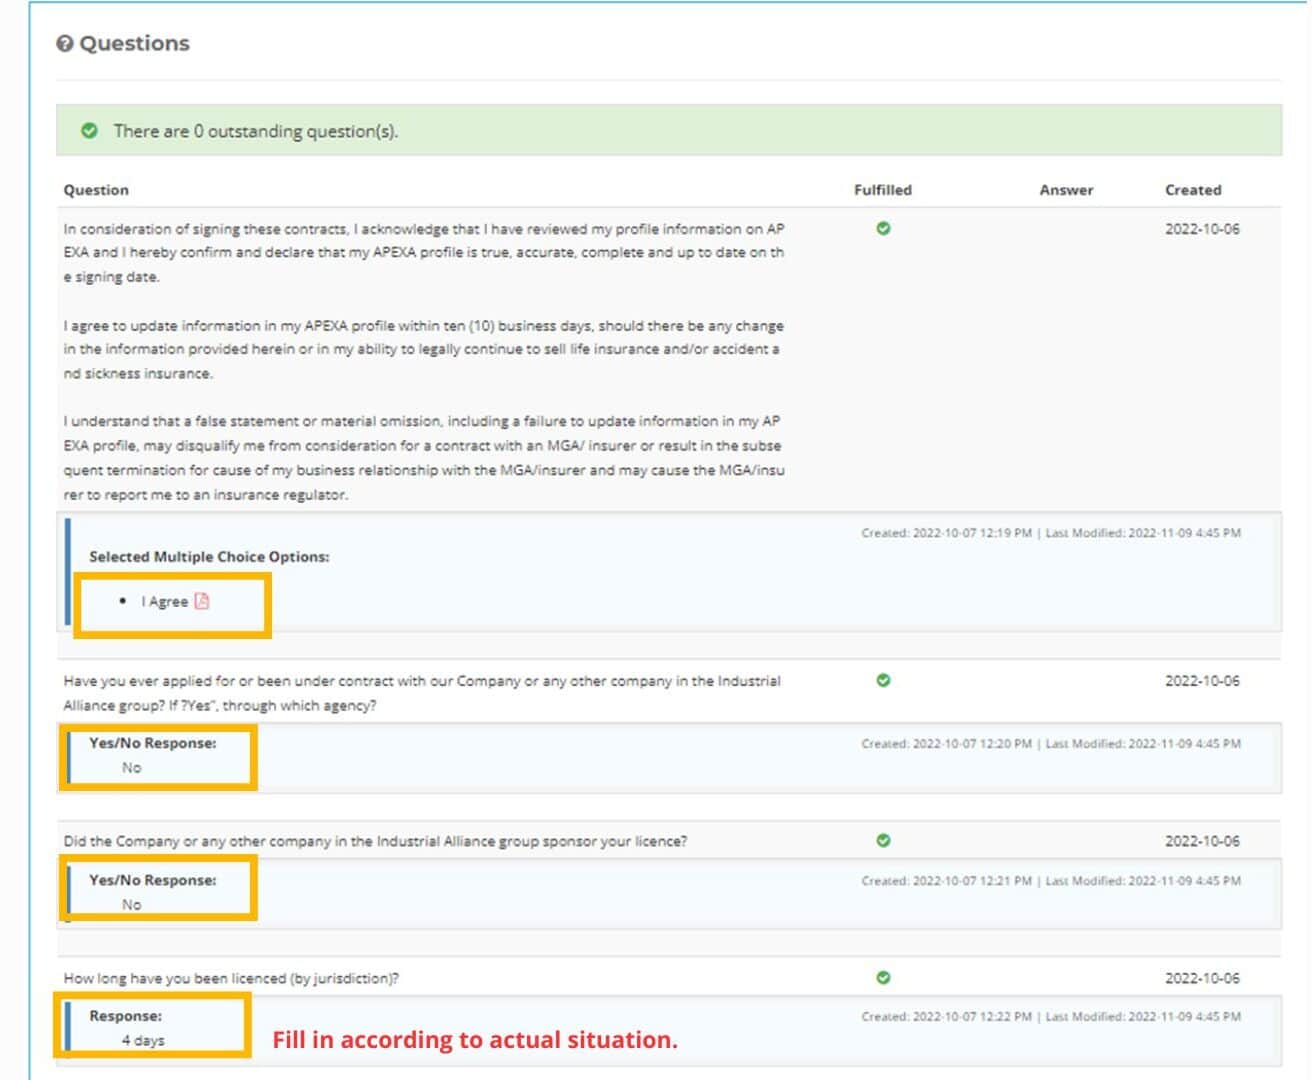Image resolution: width=1312 pixels, height=1080 pixels.
Task: Click the Answer column header
Action: (1066, 190)
